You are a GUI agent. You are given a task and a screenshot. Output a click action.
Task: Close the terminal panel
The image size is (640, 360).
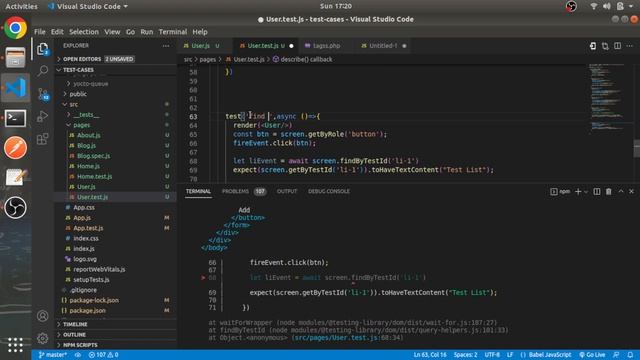coord(631,191)
